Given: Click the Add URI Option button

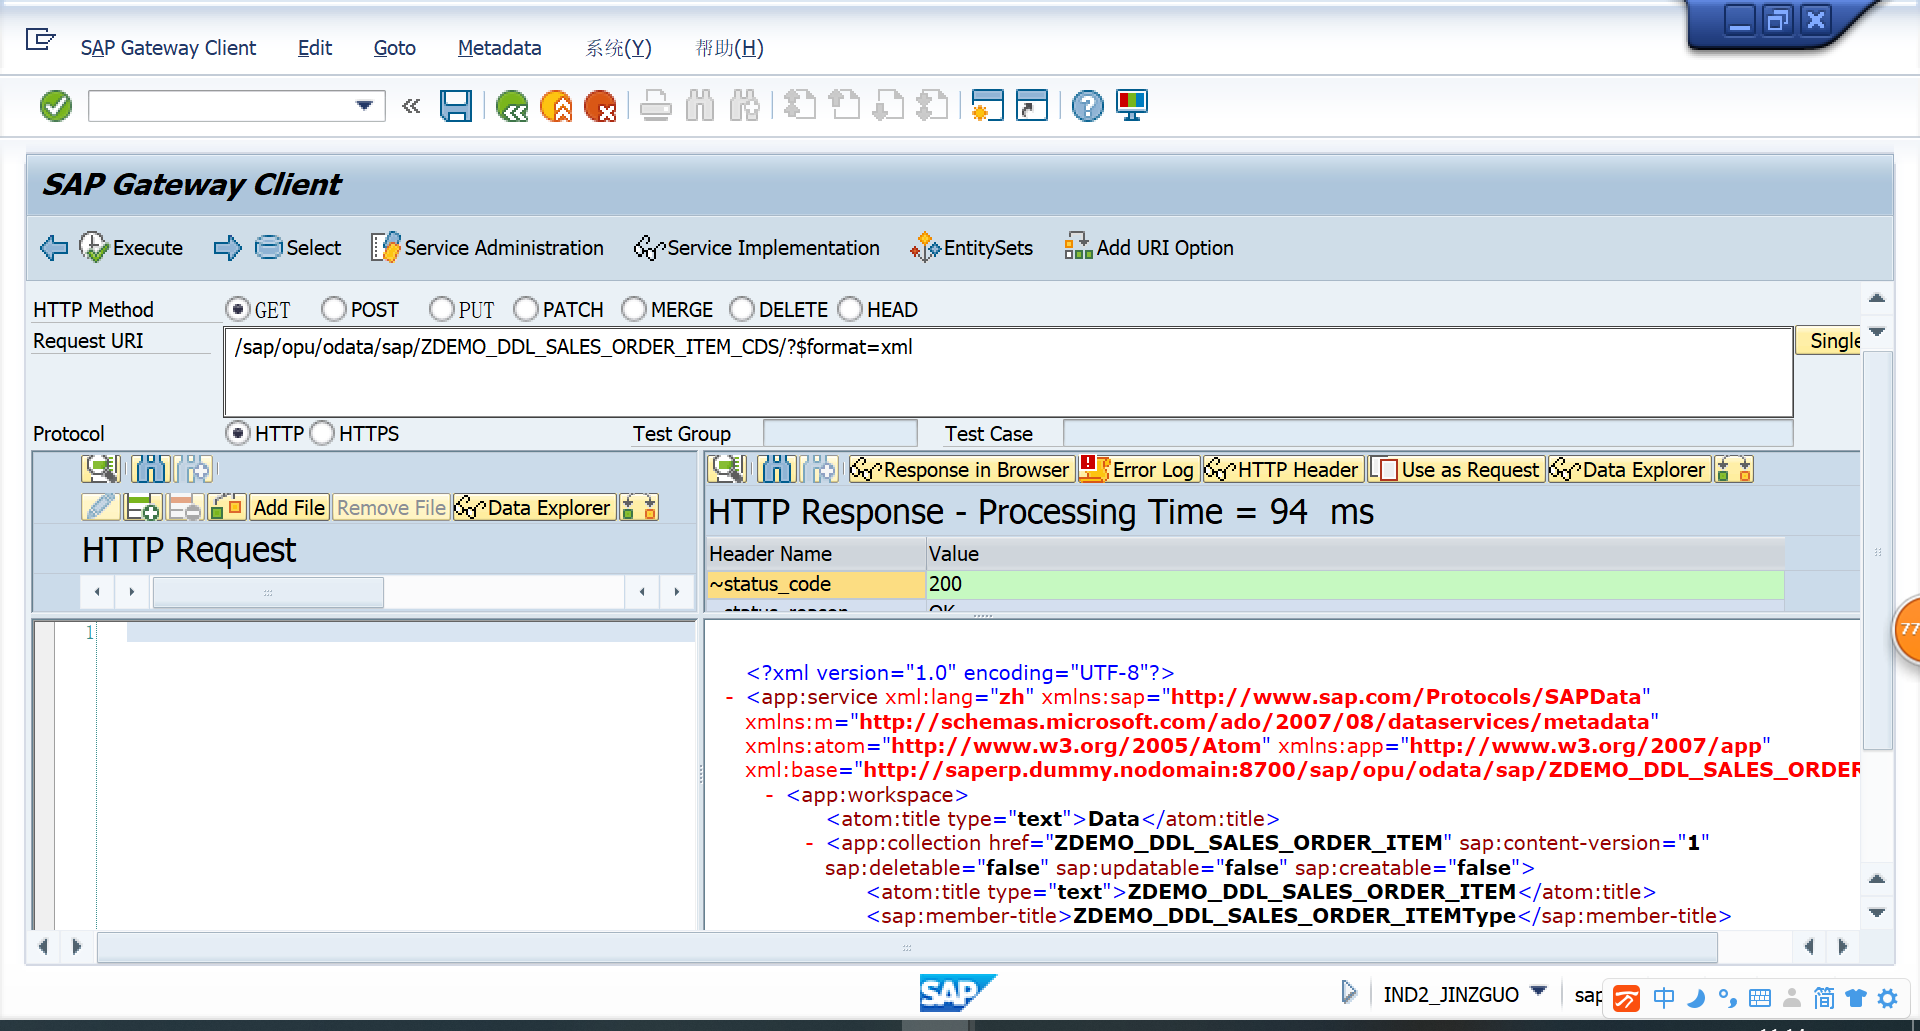Looking at the screenshot, I should 1149,247.
